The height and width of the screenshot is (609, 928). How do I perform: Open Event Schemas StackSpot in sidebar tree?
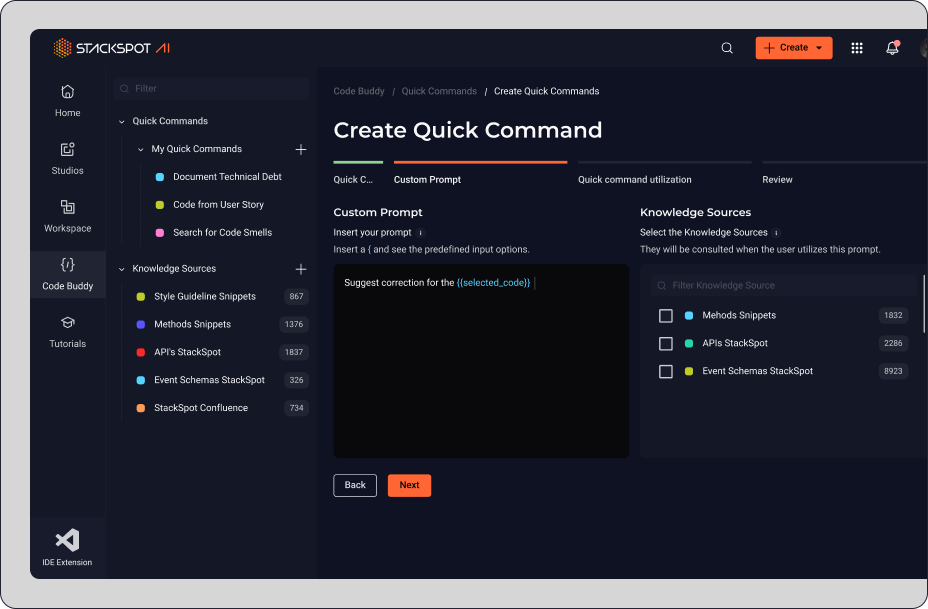pyautogui.click(x=209, y=380)
